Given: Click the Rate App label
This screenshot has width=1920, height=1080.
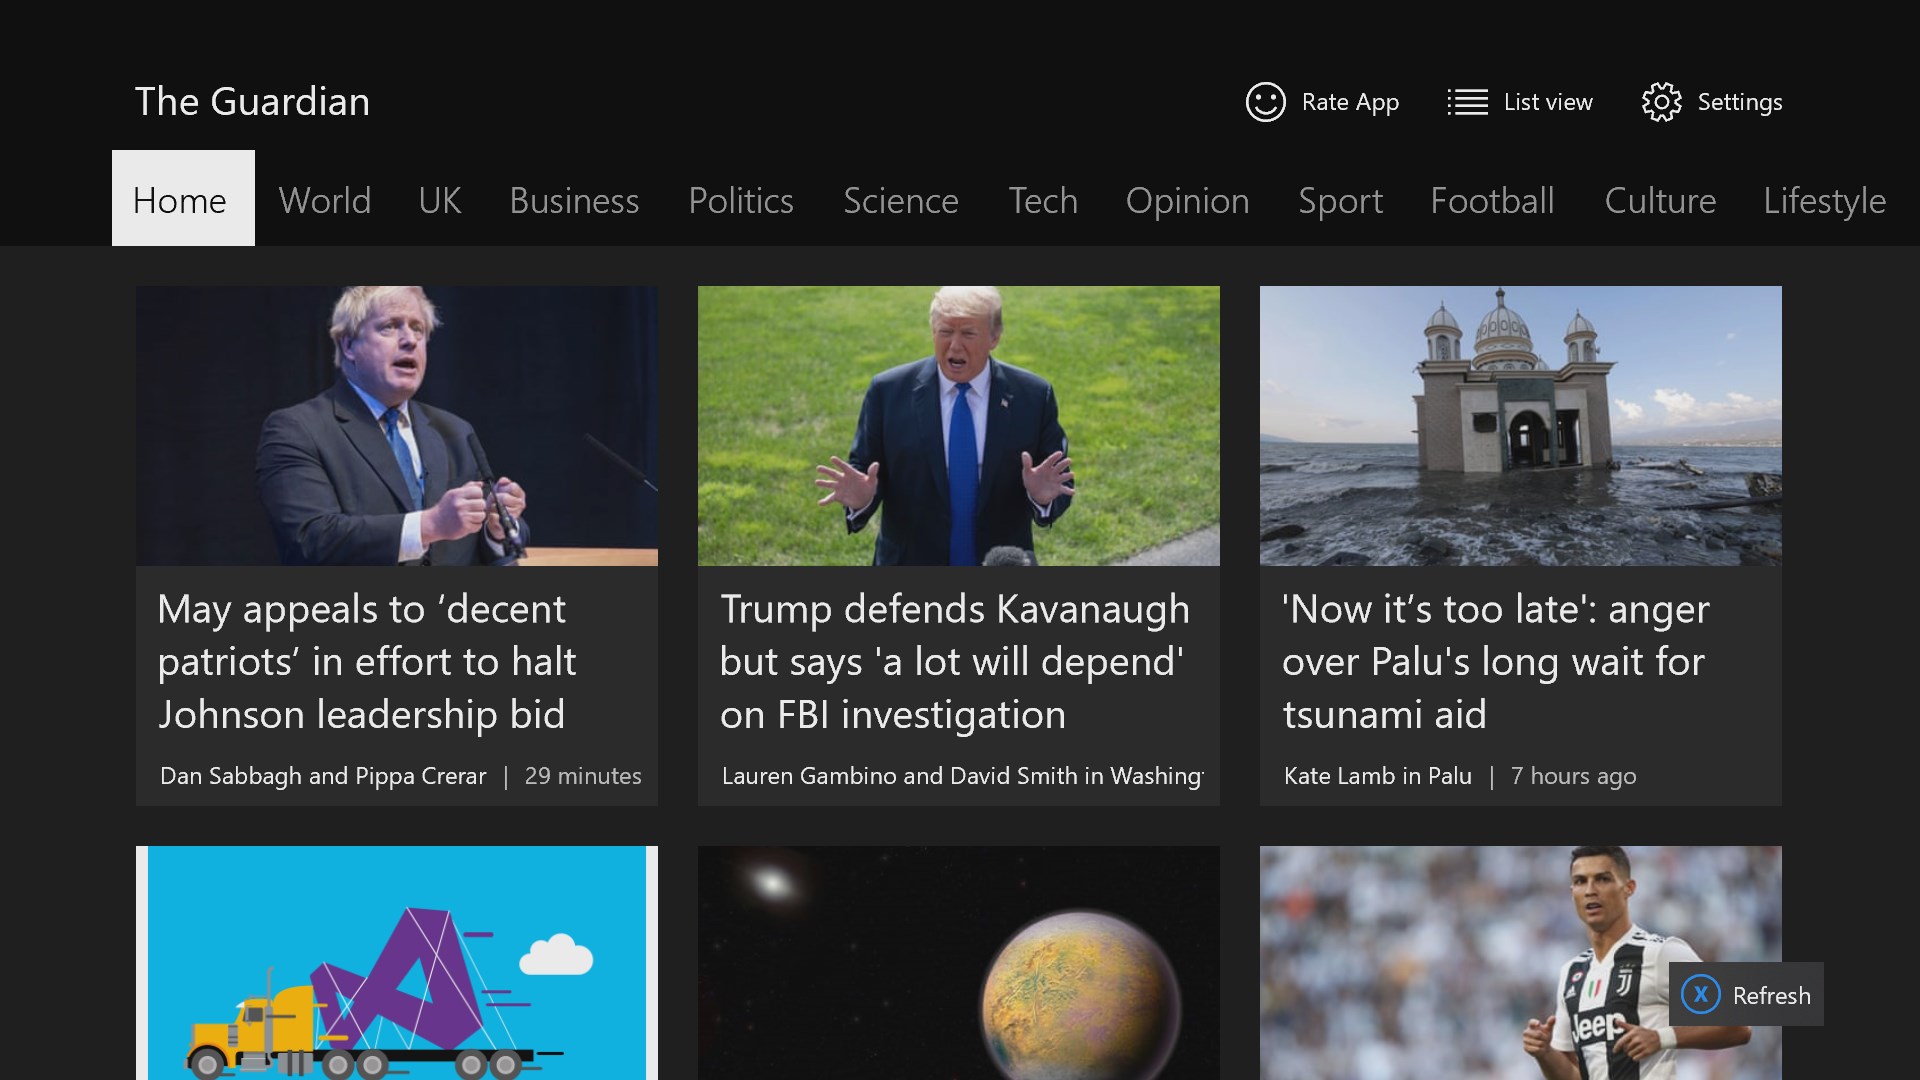Looking at the screenshot, I should coord(1350,102).
